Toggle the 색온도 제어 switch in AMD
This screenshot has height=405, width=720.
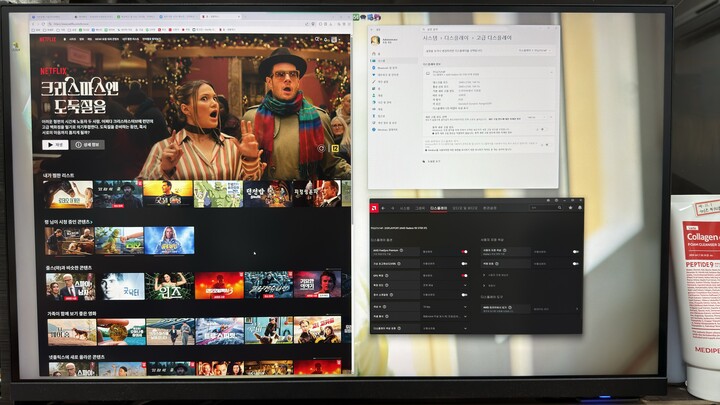pyautogui.click(x=576, y=264)
